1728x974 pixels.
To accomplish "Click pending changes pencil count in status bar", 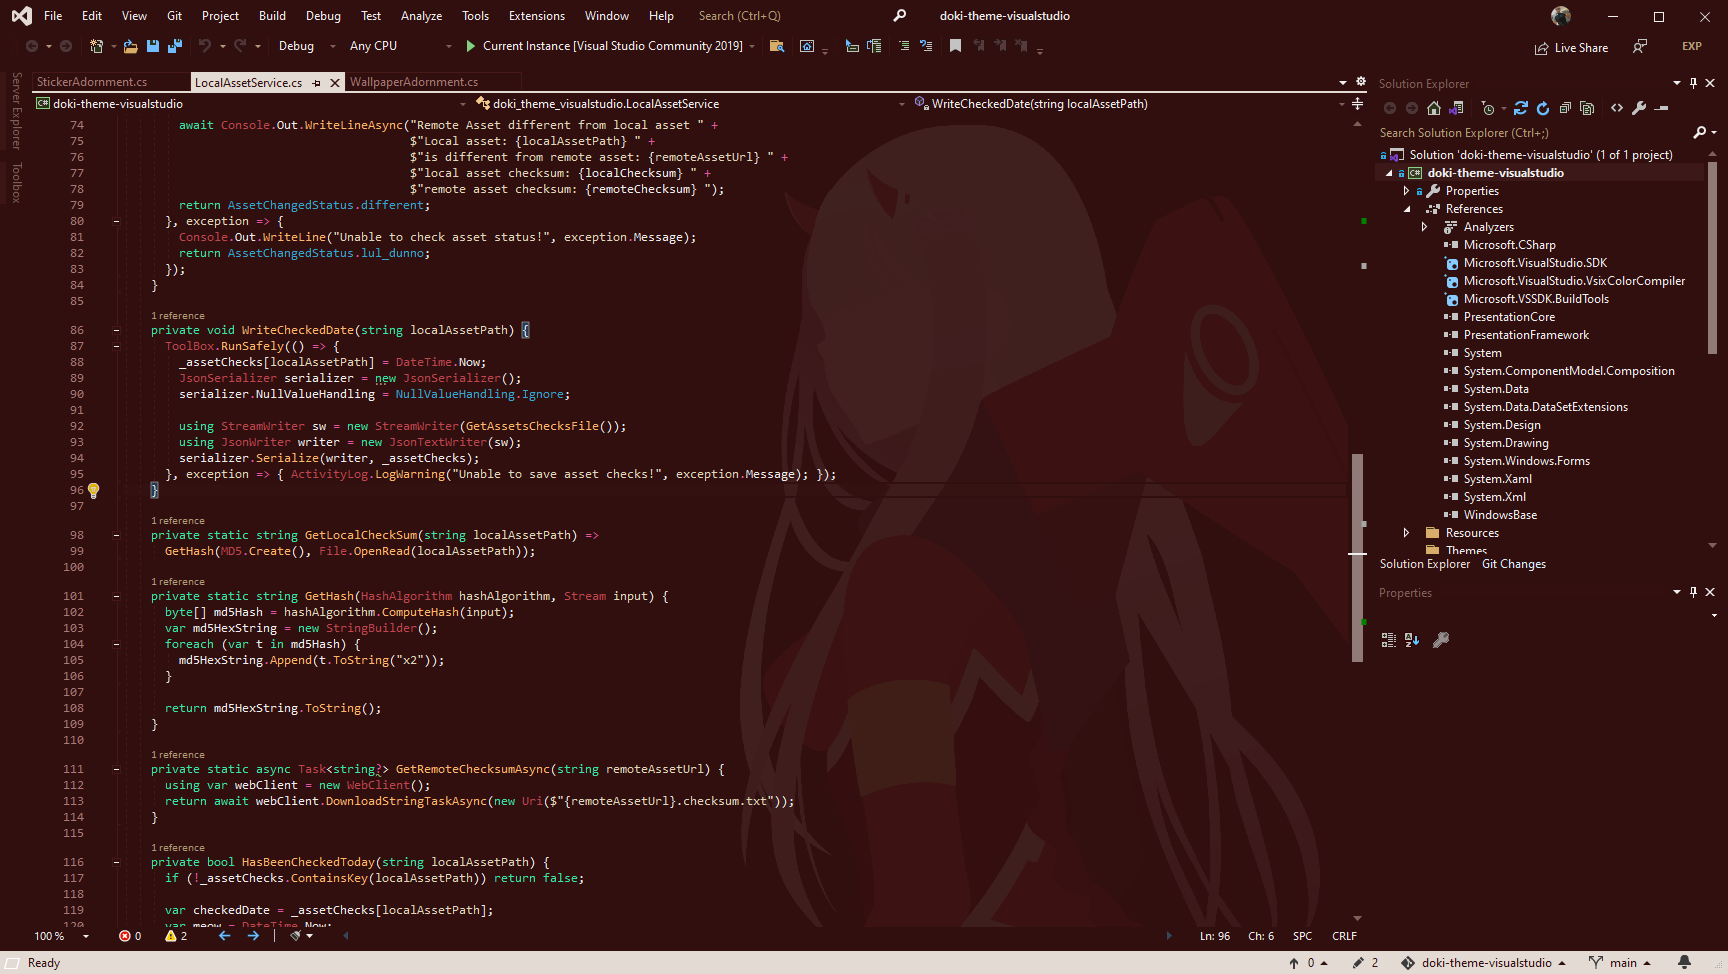I will pyautogui.click(x=1365, y=962).
